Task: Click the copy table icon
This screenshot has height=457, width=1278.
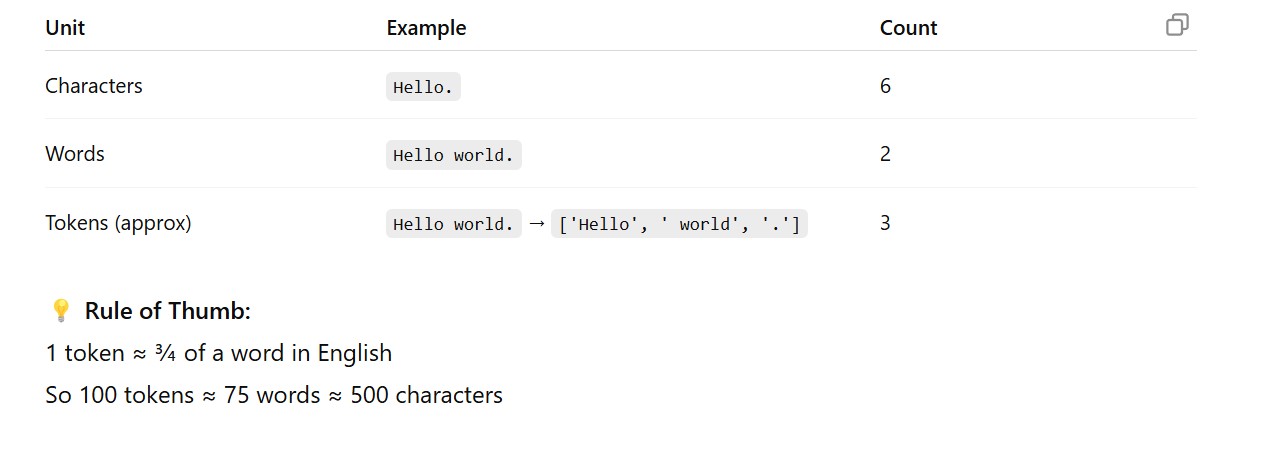Action: click(x=1177, y=25)
